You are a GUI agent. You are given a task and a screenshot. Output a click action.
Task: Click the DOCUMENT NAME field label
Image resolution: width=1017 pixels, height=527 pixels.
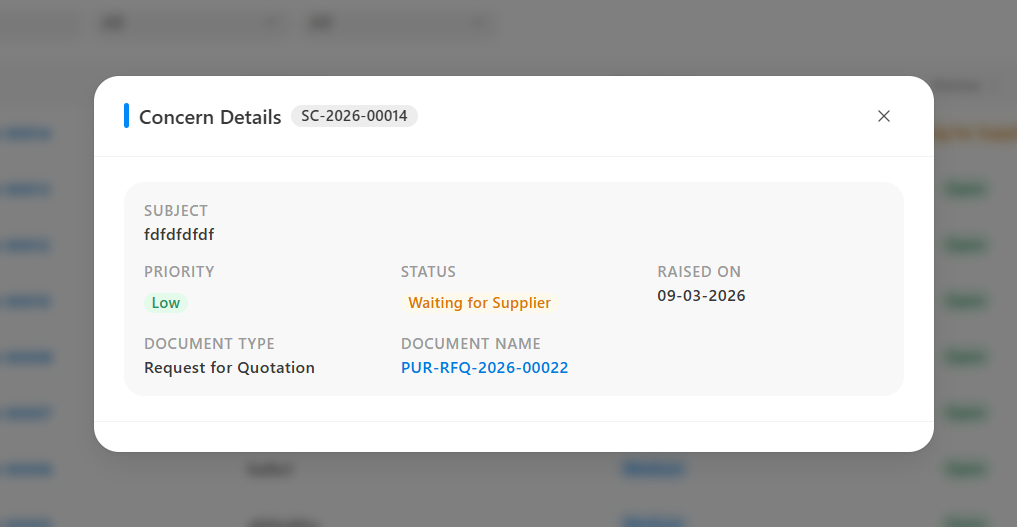pyautogui.click(x=471, y=344)
